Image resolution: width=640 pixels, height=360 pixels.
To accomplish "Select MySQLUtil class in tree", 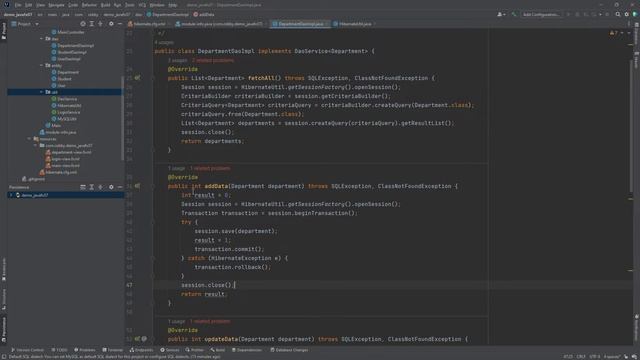I will pos(64,119).
